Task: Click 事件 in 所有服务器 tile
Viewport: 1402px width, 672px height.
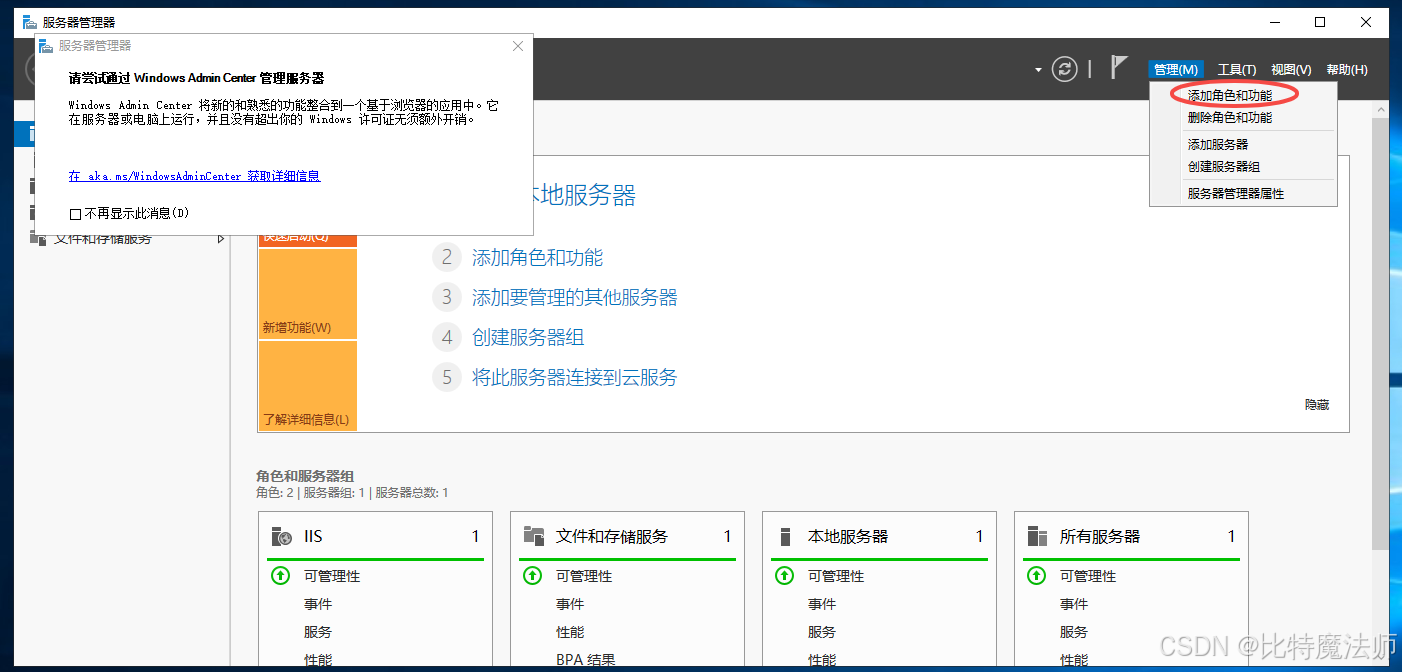Action: tap(1074, 604)
